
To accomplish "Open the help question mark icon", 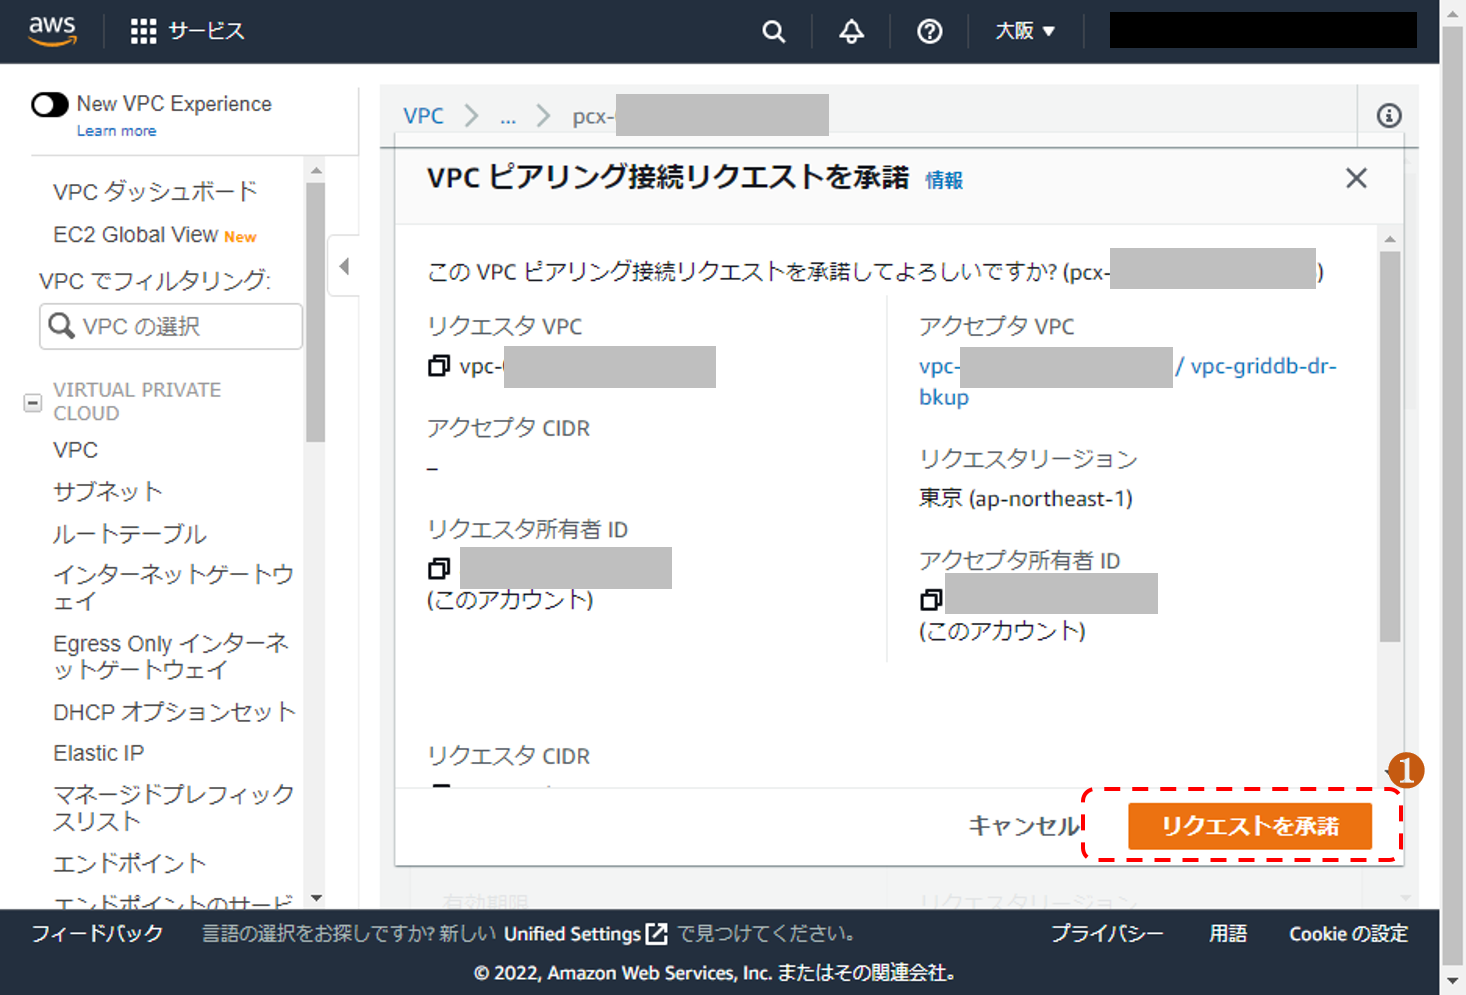I will tap(930, 32).
